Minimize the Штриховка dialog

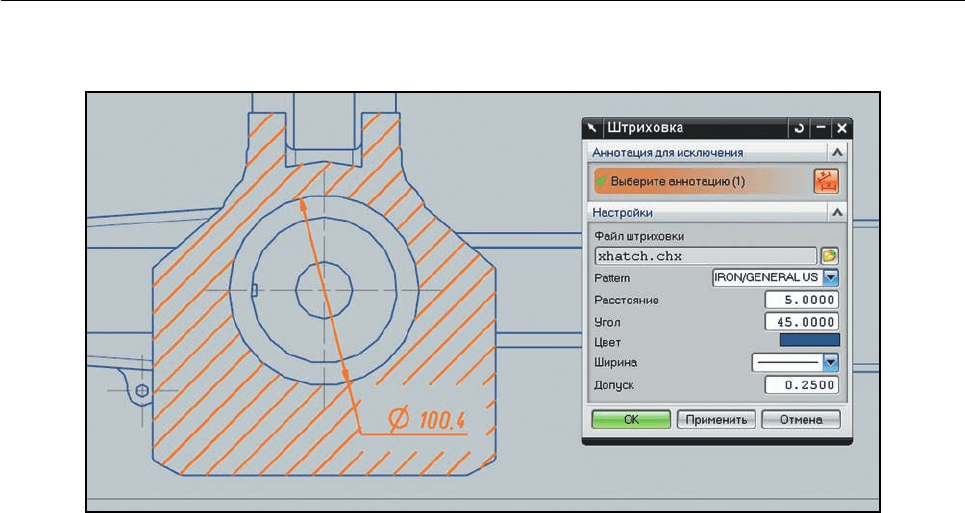[820, 128]
